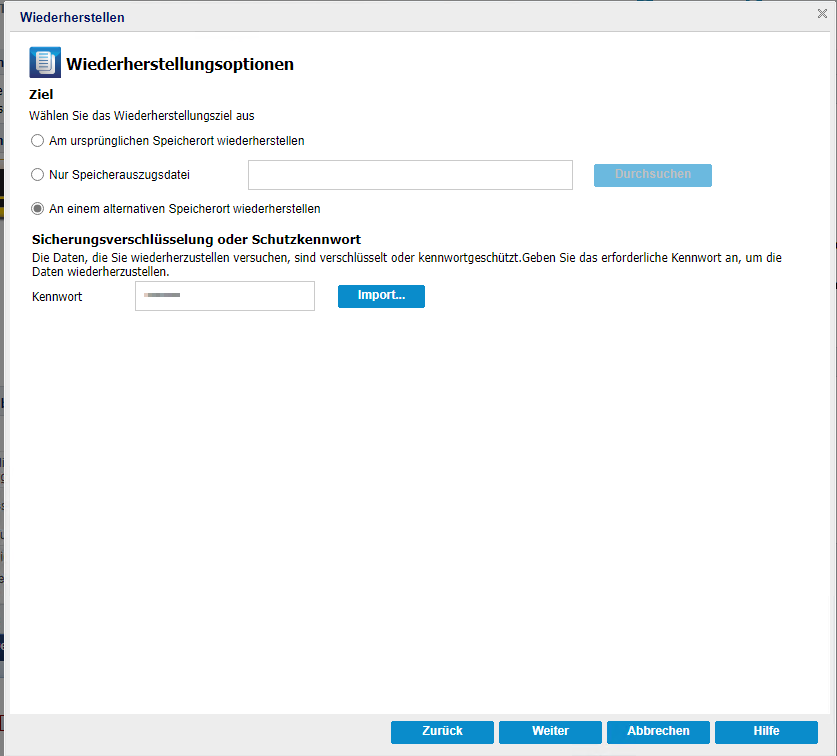Open help via the Hilfe button

pyautogui.click(x=766, y=731)
